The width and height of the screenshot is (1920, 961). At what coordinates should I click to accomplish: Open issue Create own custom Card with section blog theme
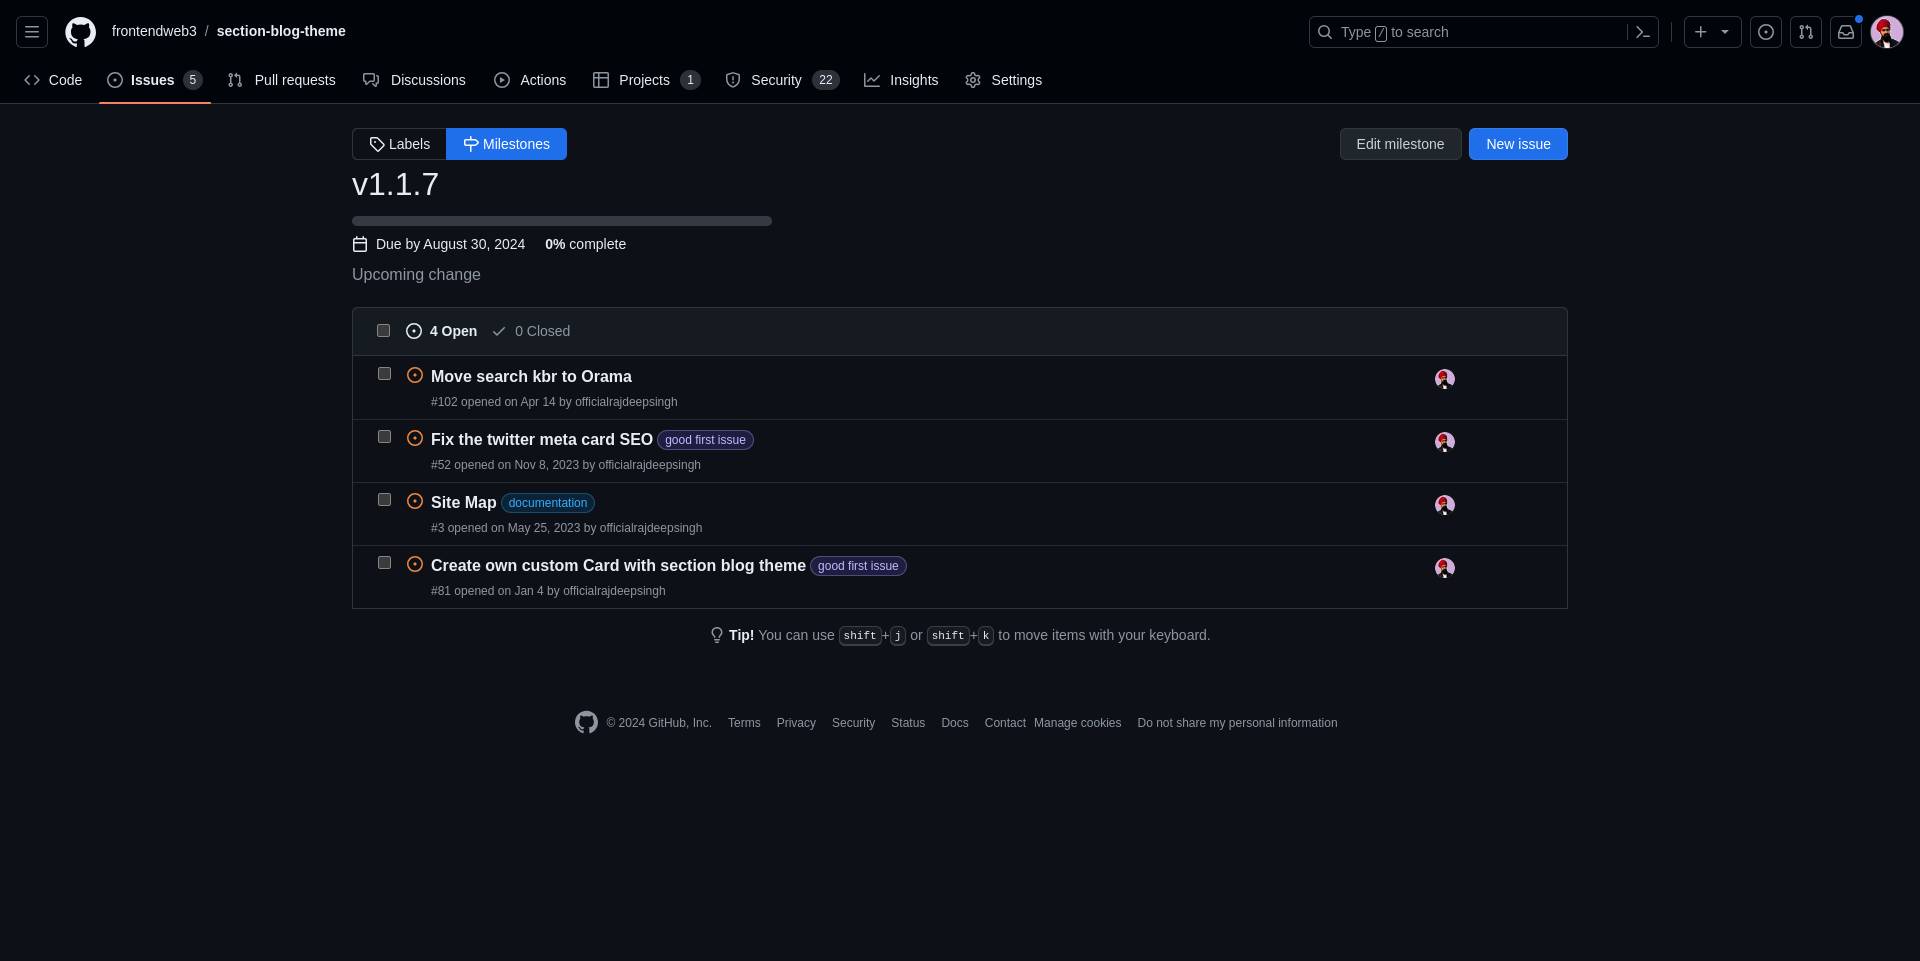point(618,565)
